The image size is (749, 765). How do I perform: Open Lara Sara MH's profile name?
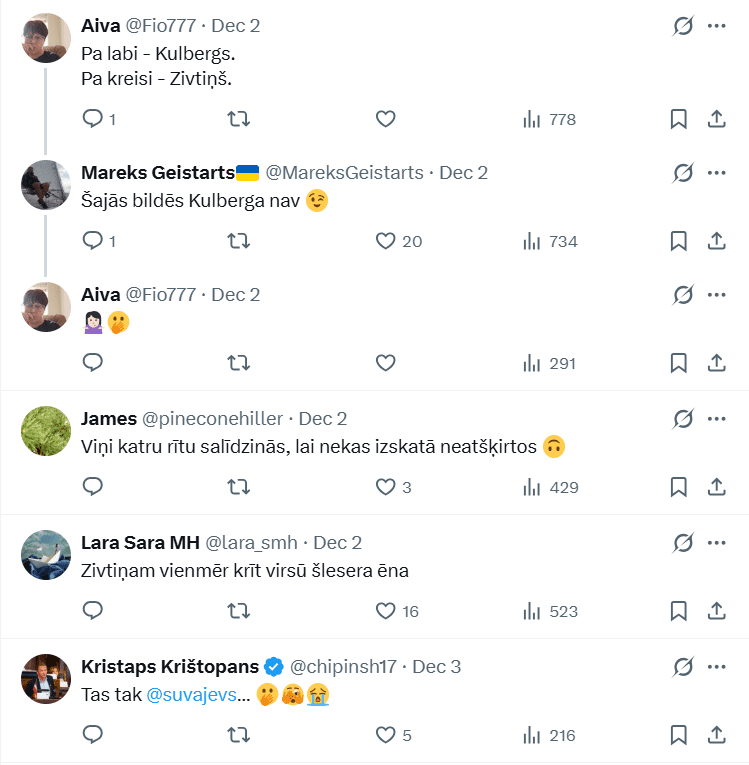coord(138,542)
